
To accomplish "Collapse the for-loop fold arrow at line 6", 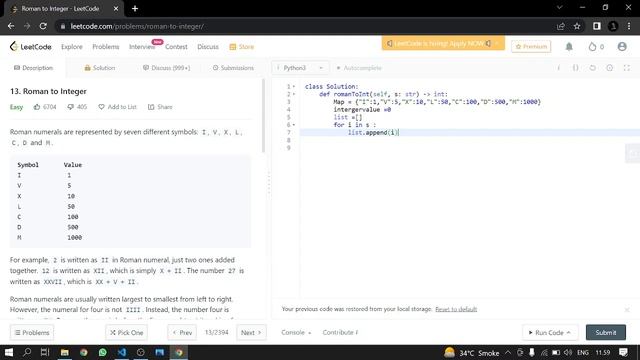I will click(294, 125).
